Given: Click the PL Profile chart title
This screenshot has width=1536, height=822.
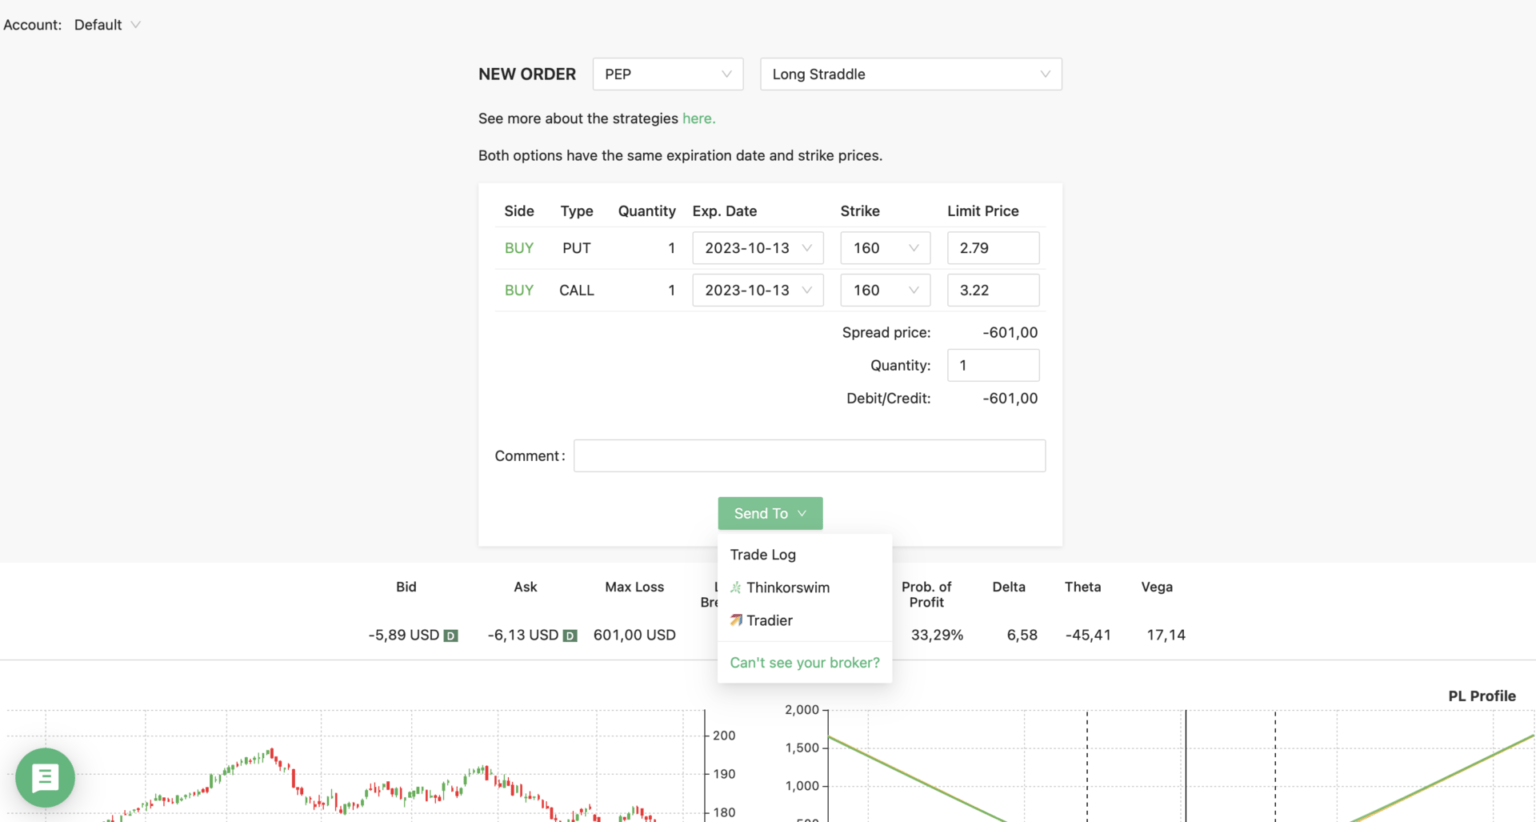Looking at the screenshot, I should pos(1482,696).
